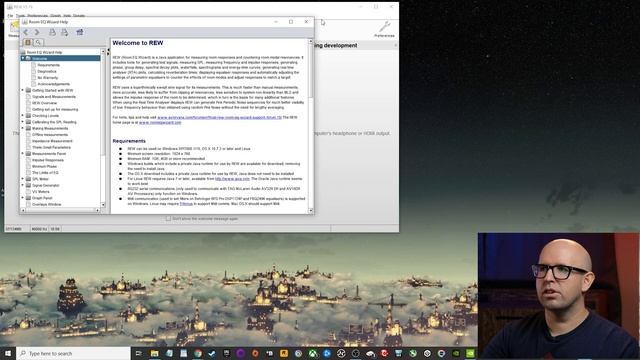Follow the roomeqwizard.com home page link
The image size is (640, 360).
(x=160, y=122)
